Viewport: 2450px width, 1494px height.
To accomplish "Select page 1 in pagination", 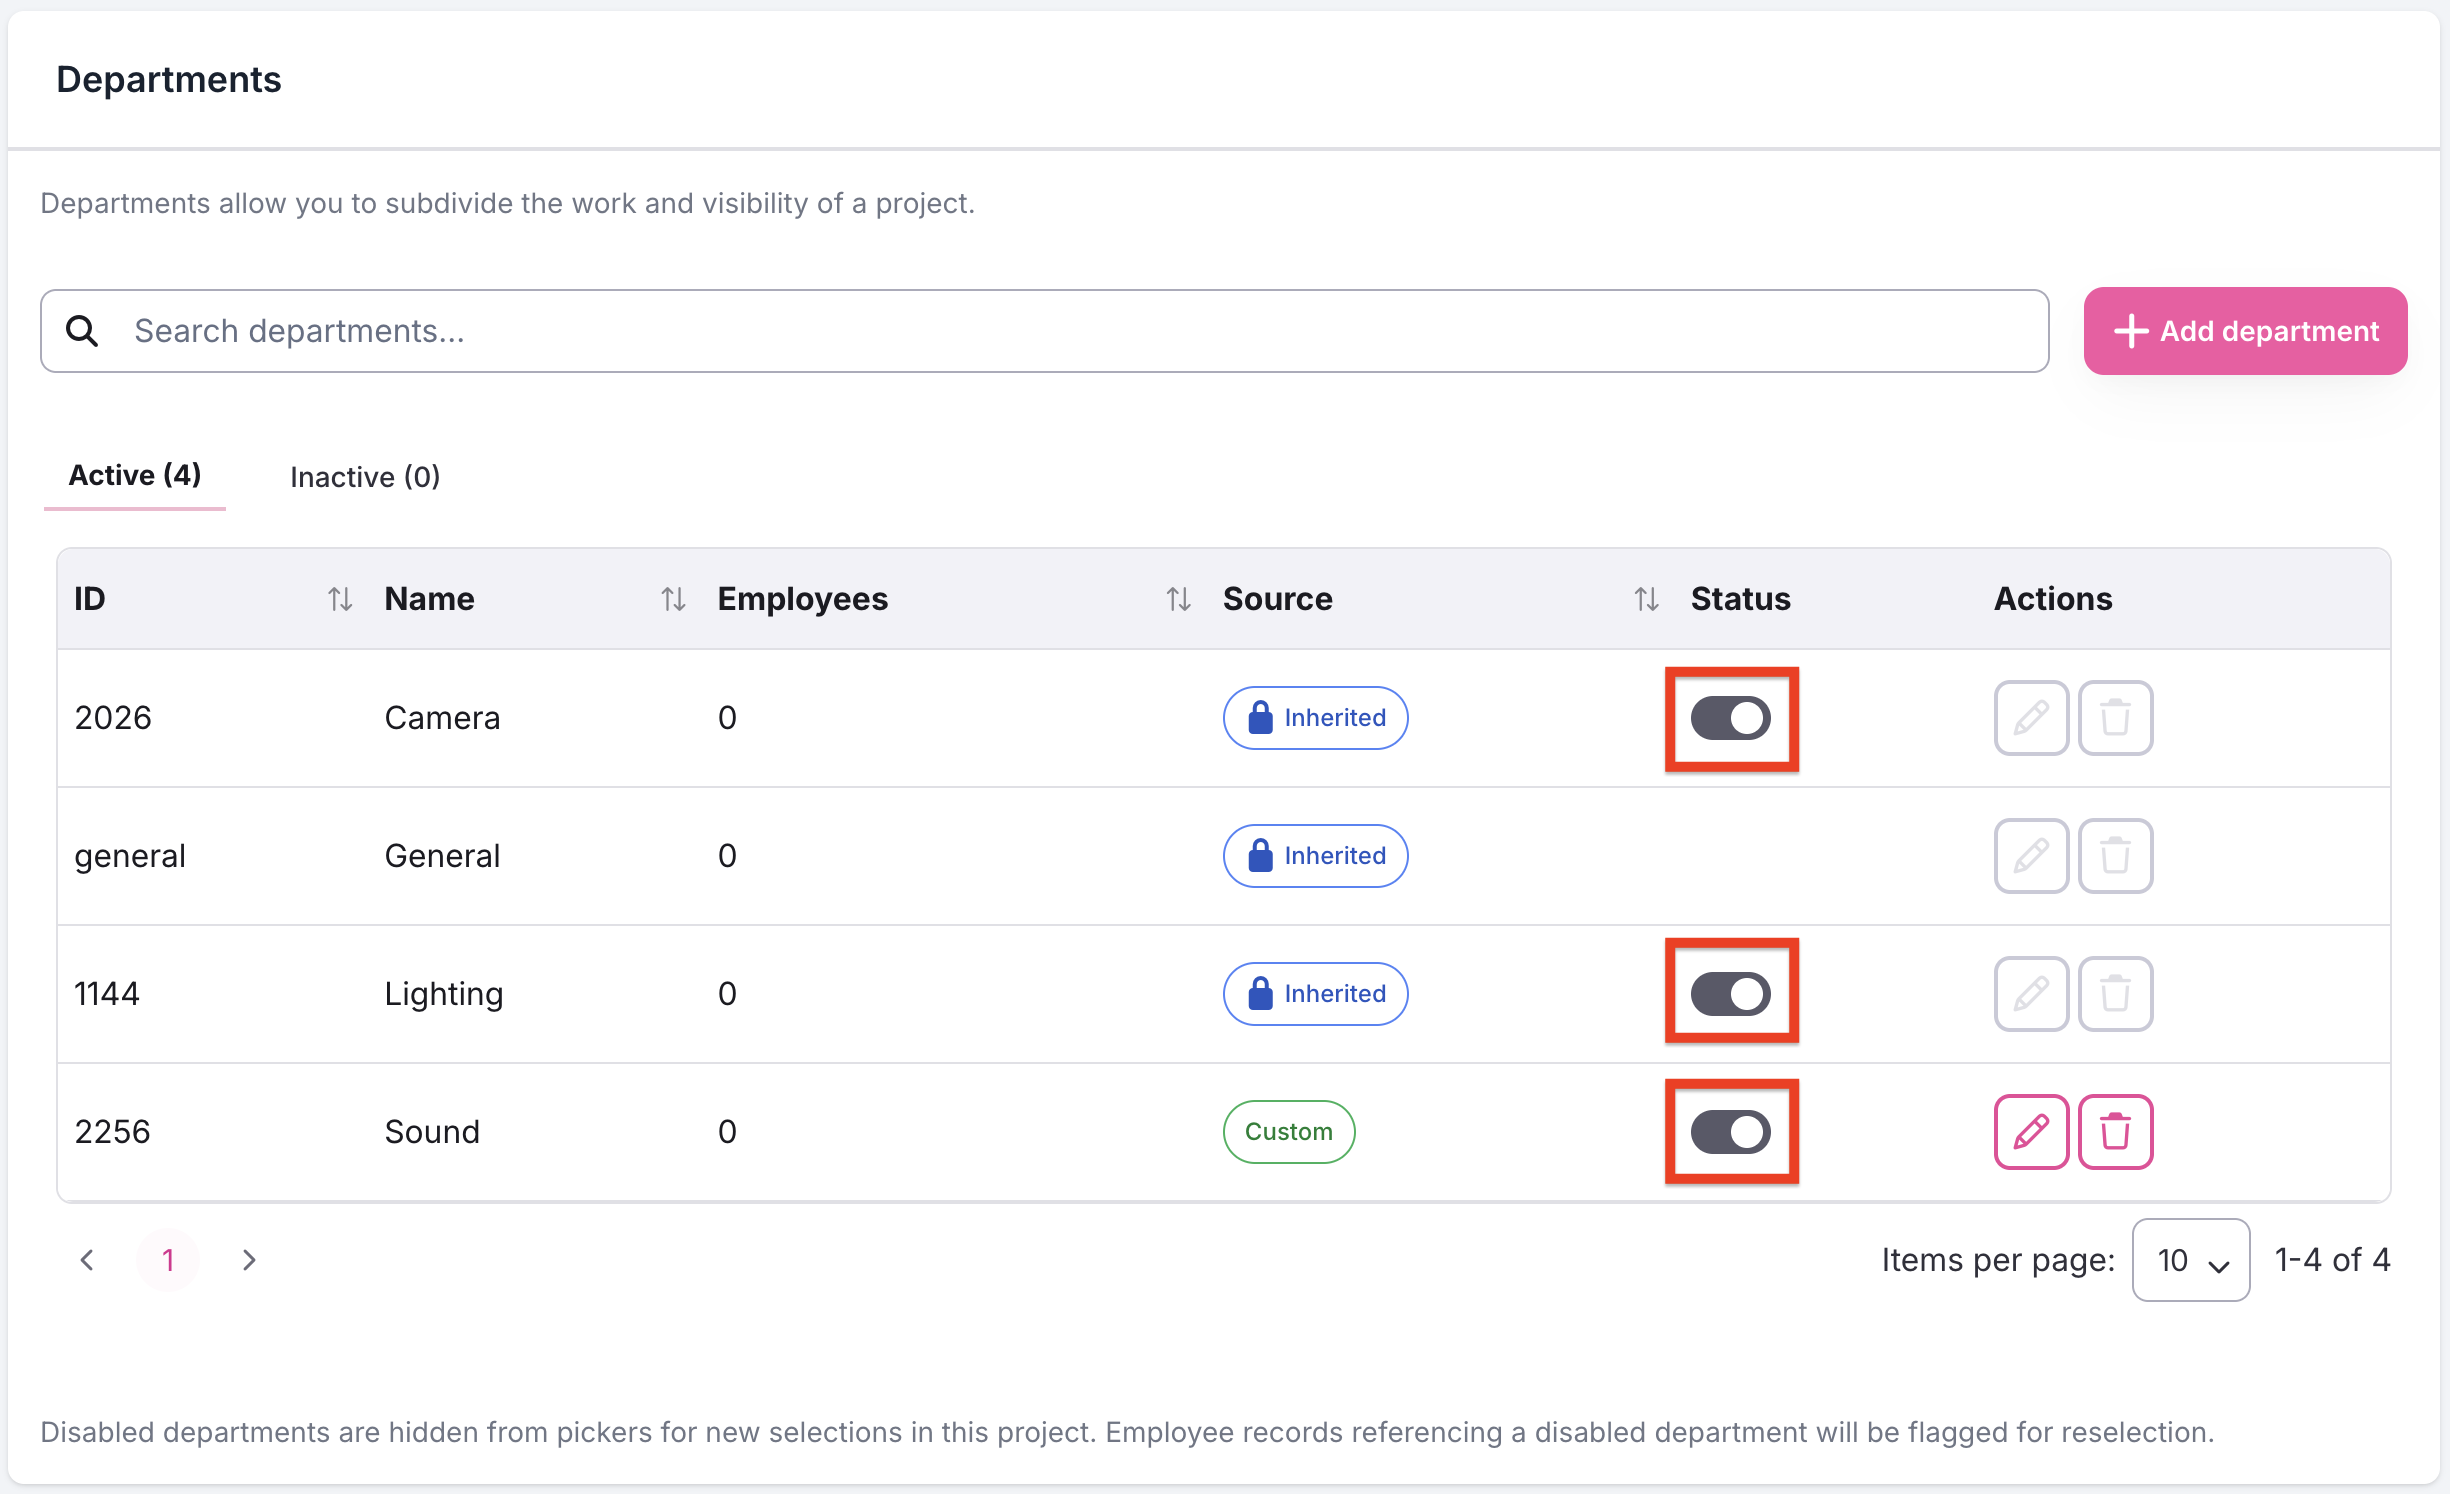I will (168, 1260).
